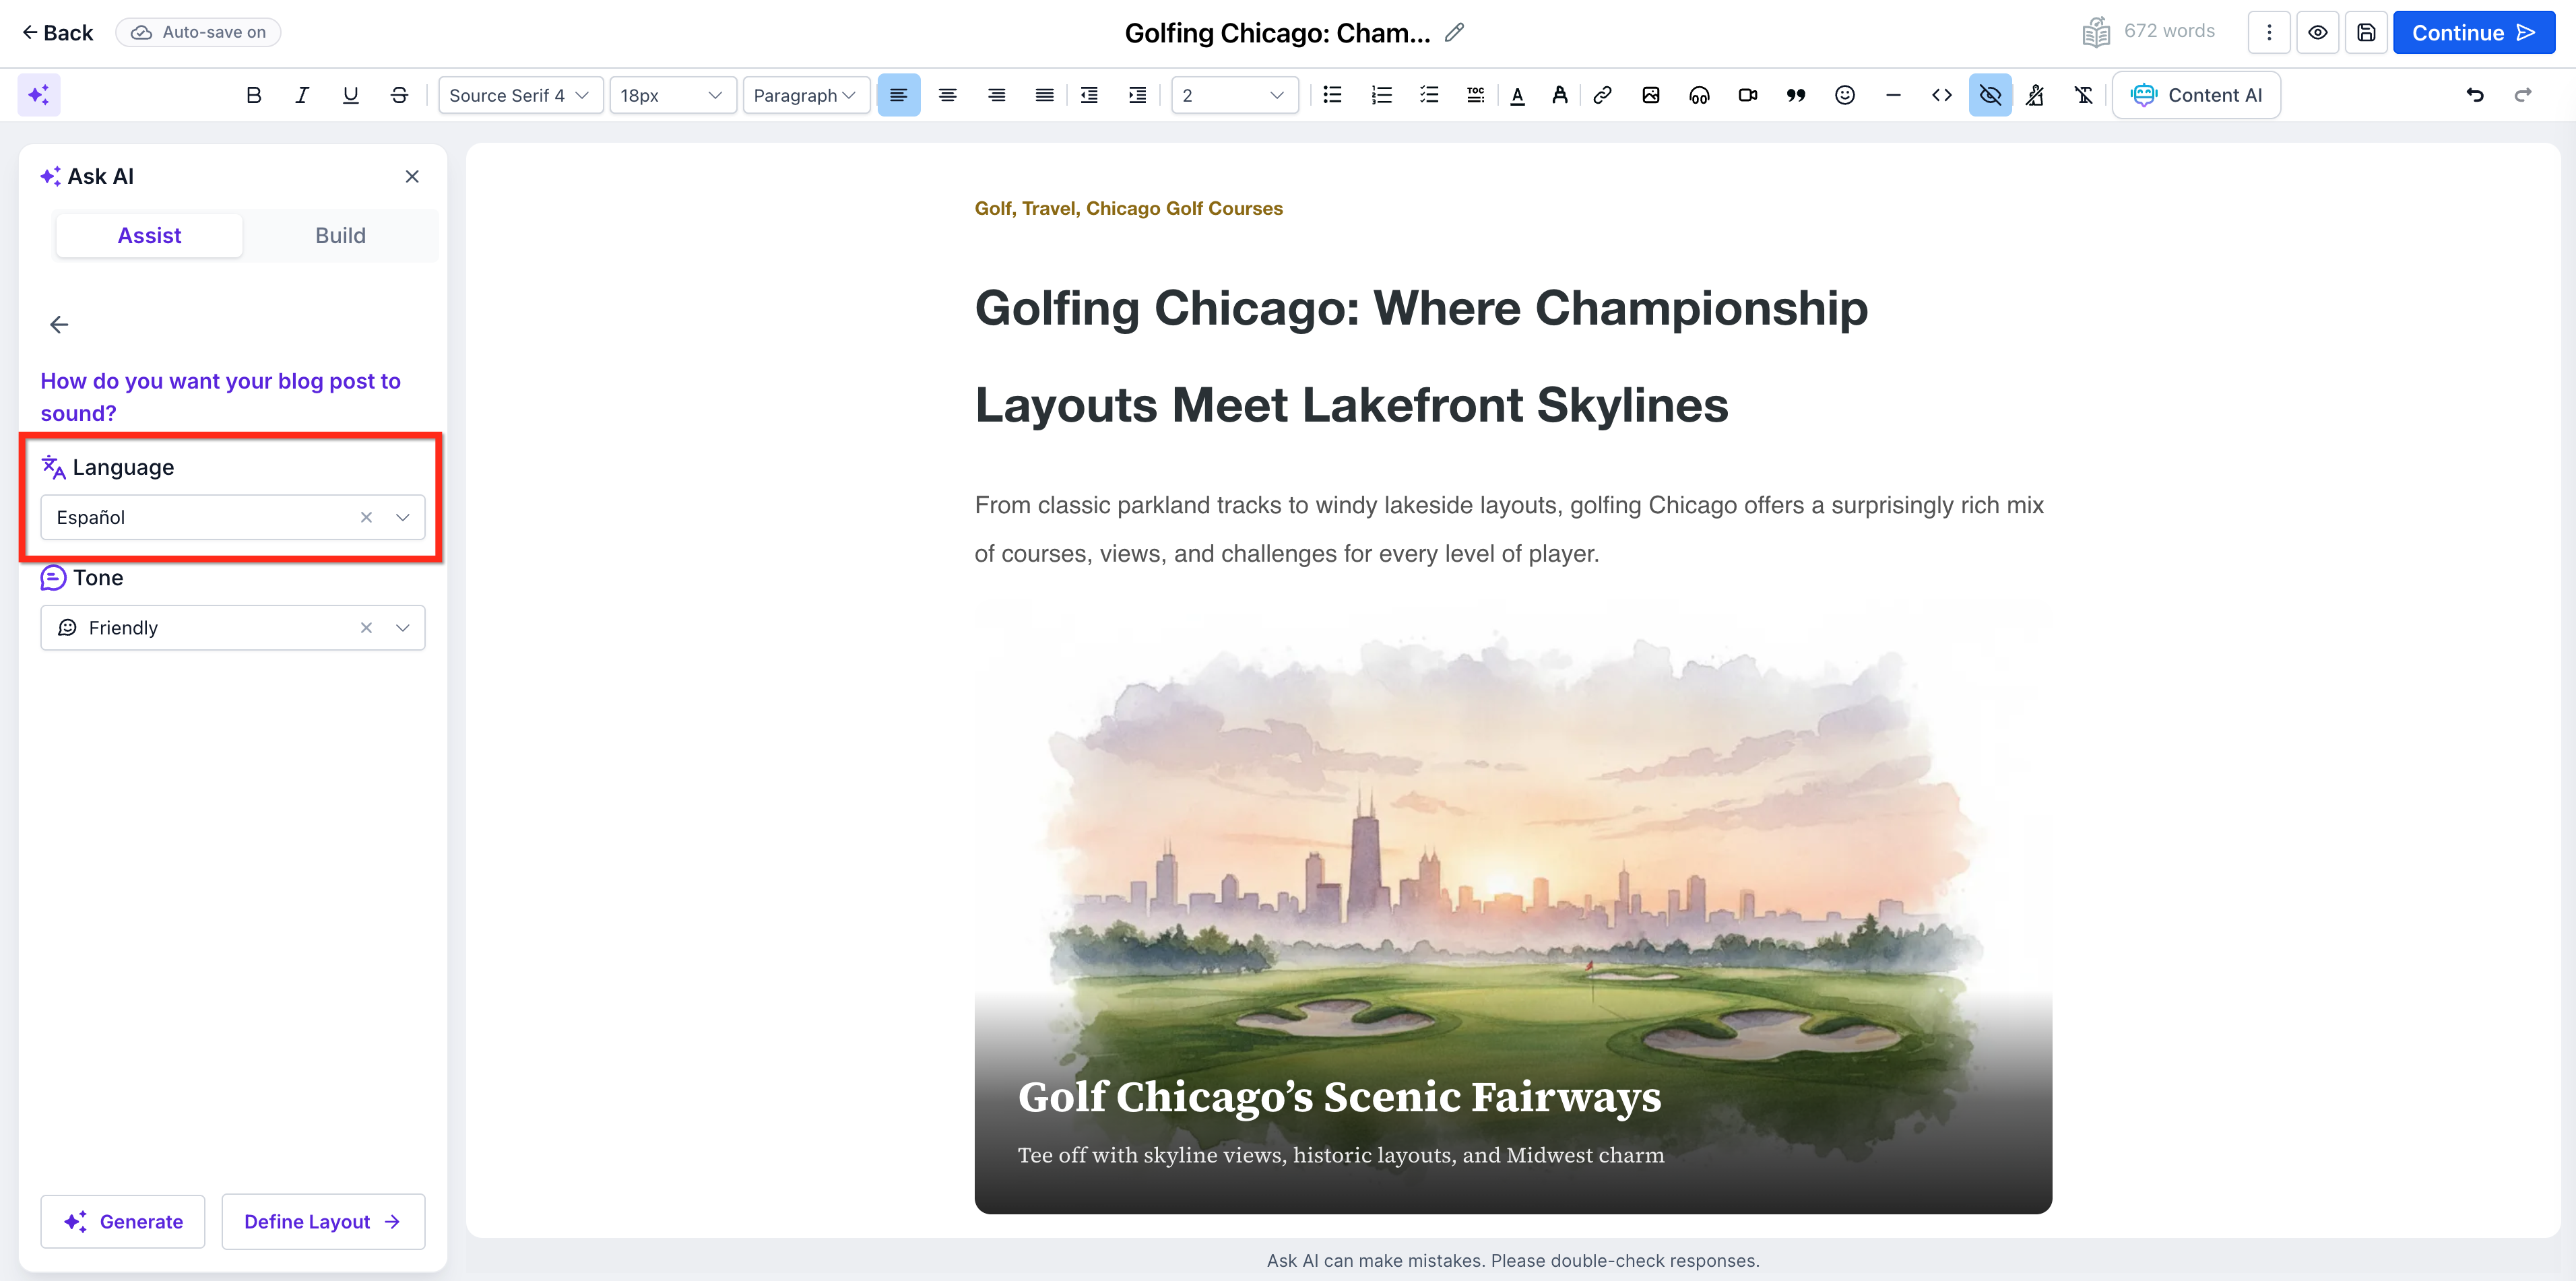2576x1281 pixels.
Task: Click the code block icon
Action: (x=1941, y=95)
